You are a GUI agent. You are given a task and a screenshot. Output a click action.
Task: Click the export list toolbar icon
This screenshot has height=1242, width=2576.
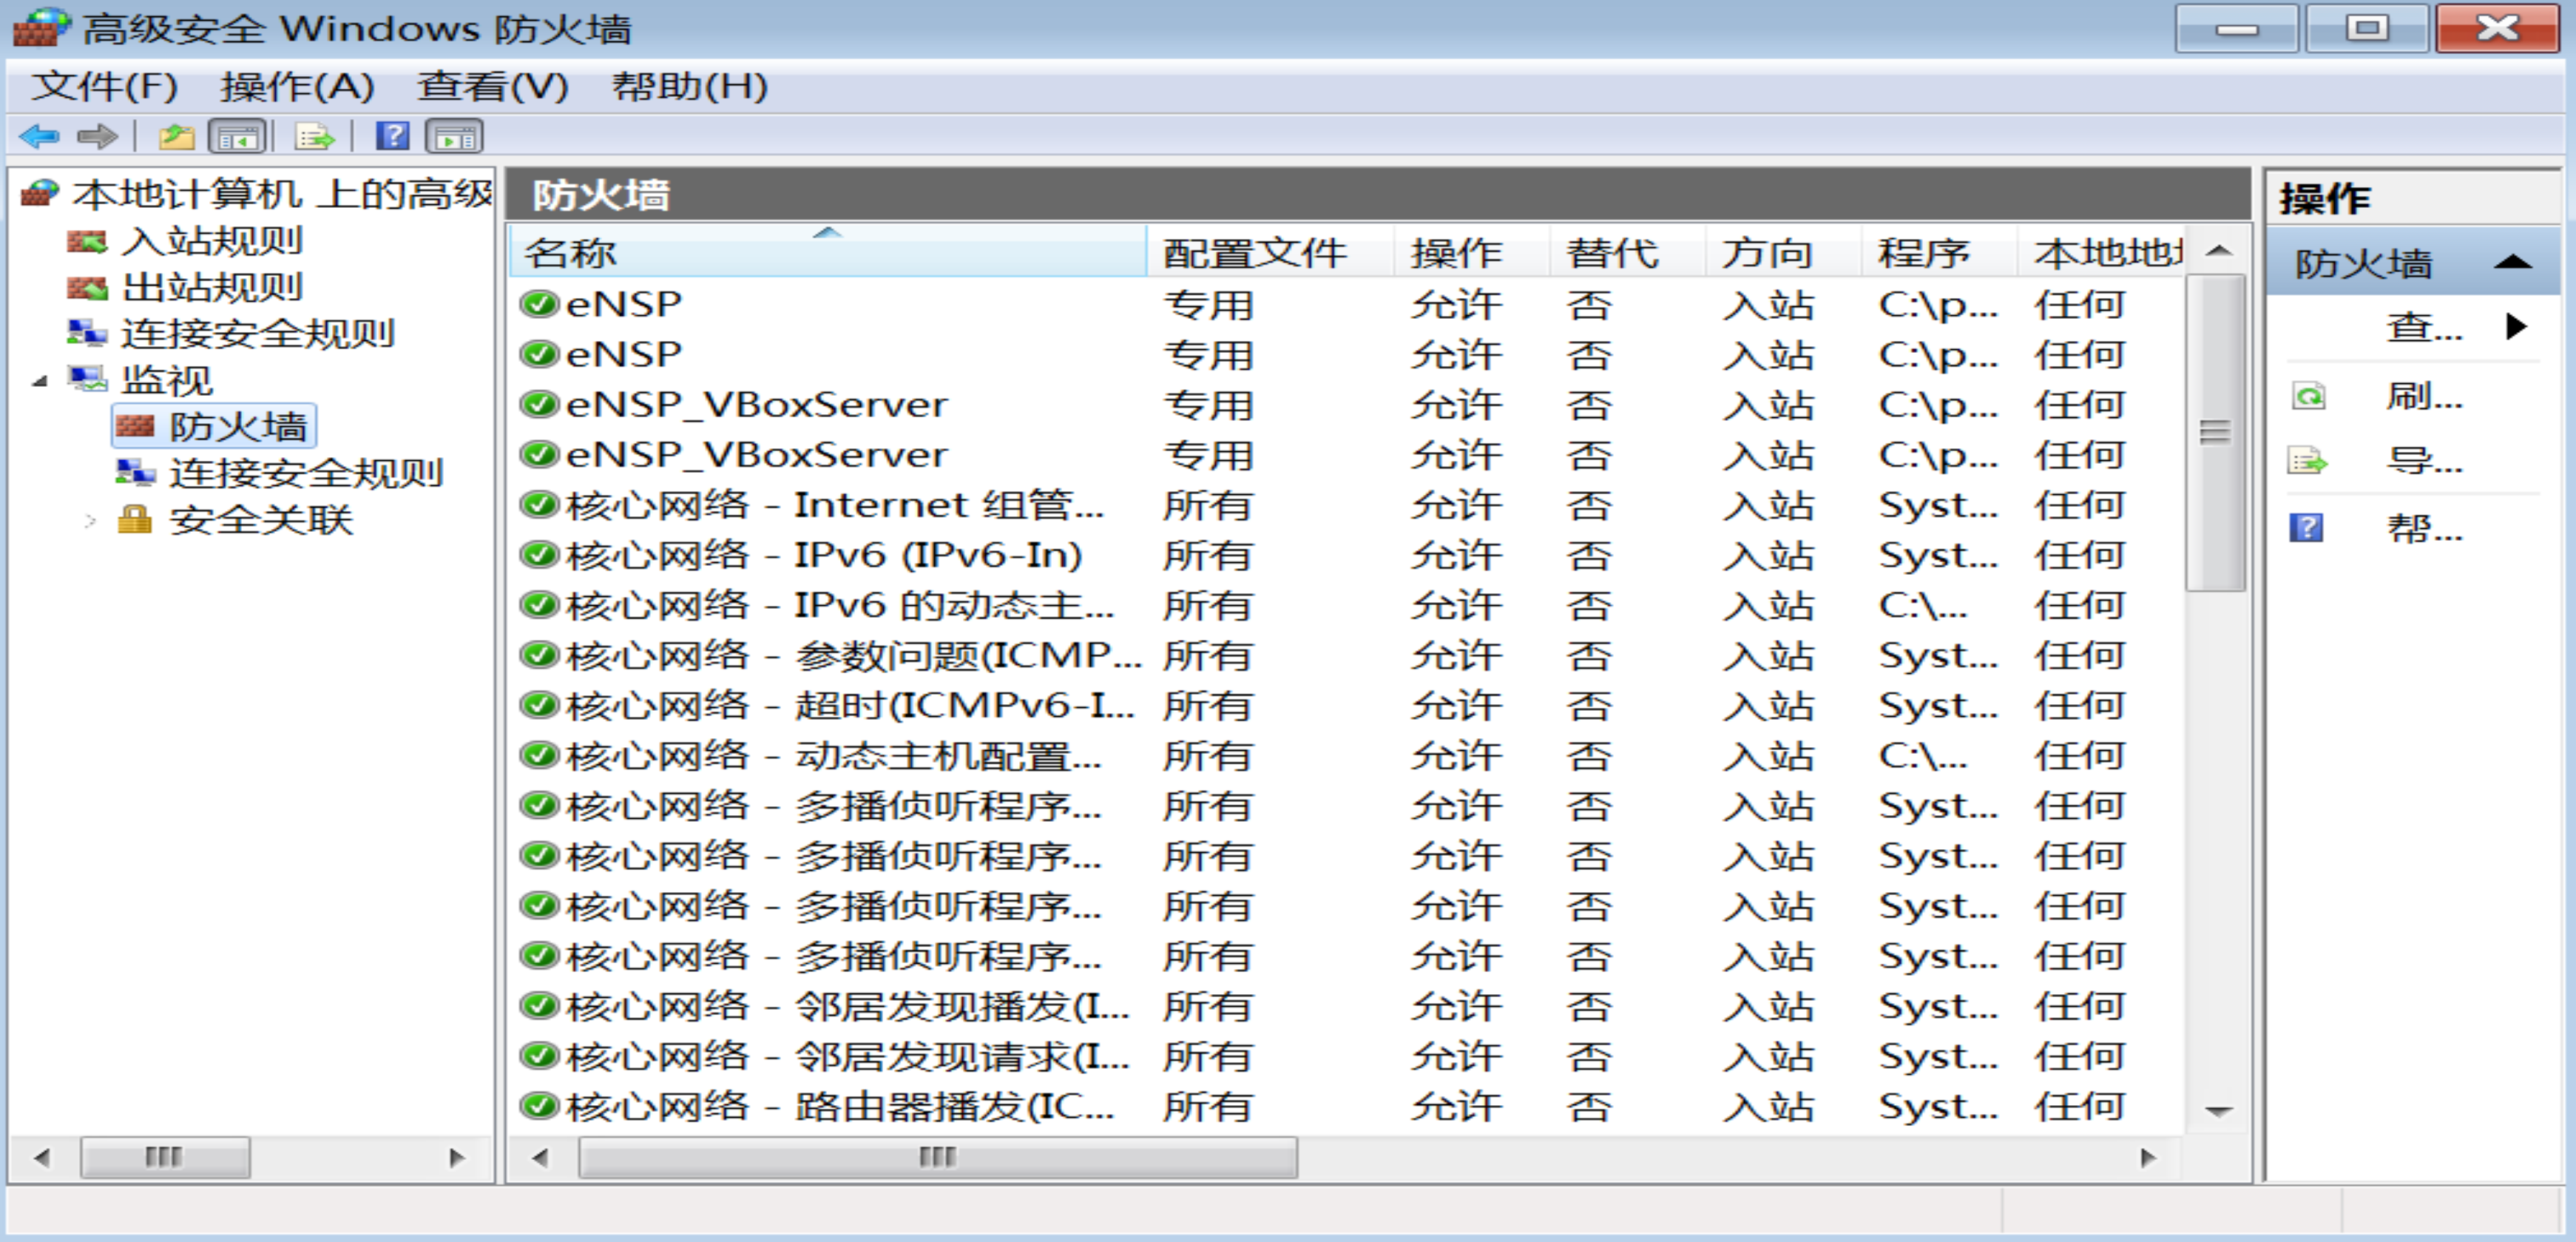(x=315, y=138)
